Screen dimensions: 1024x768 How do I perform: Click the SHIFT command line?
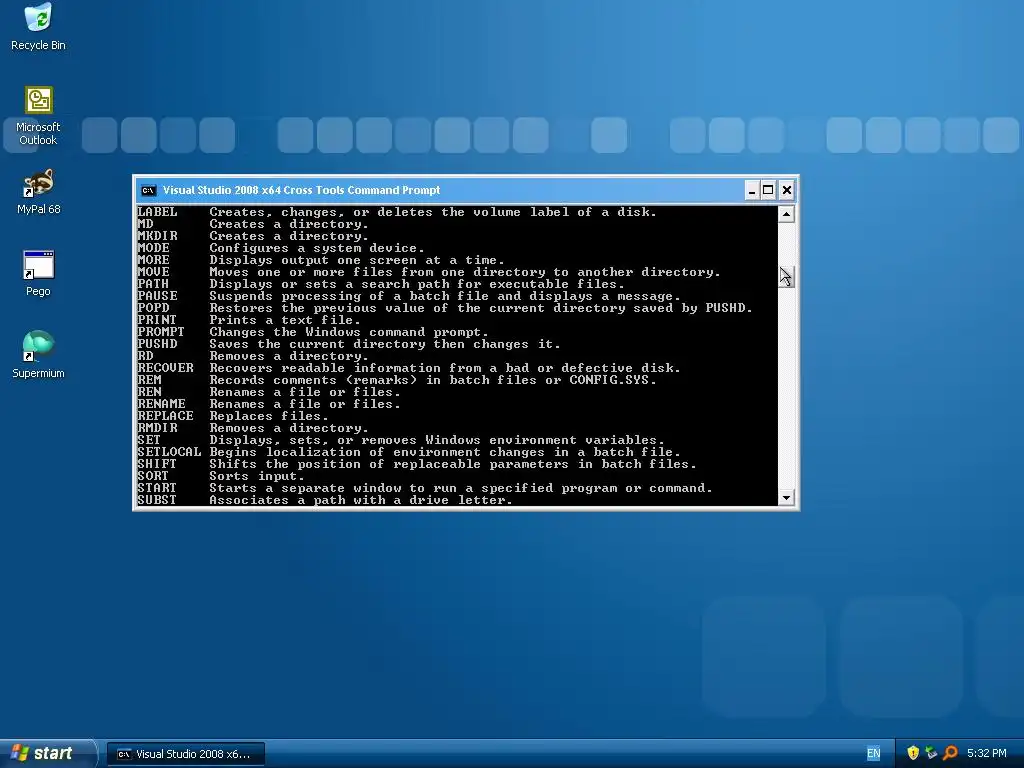(417, 464)
